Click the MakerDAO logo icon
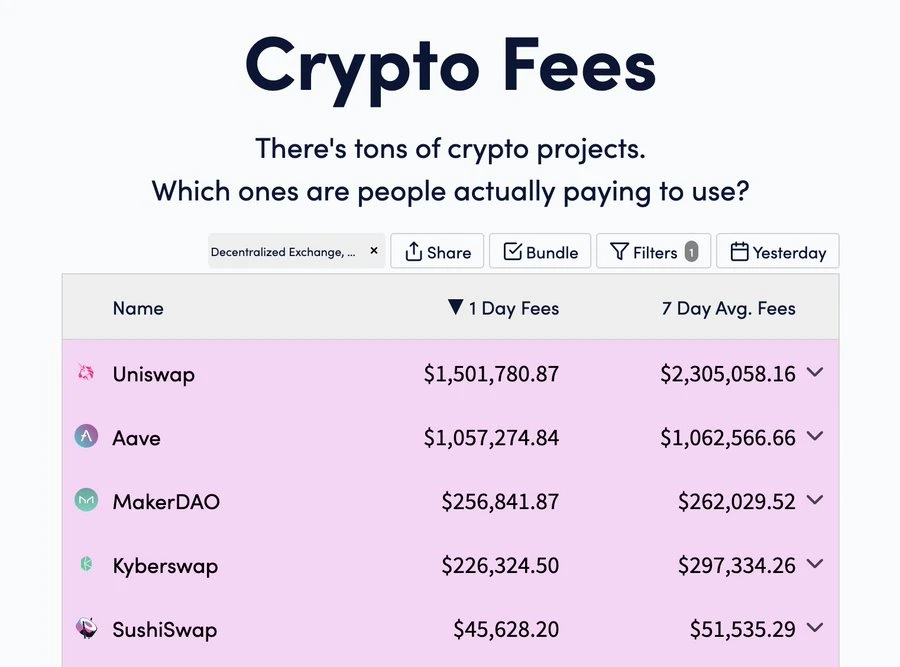The image size is (900, 667). point(86,500)
